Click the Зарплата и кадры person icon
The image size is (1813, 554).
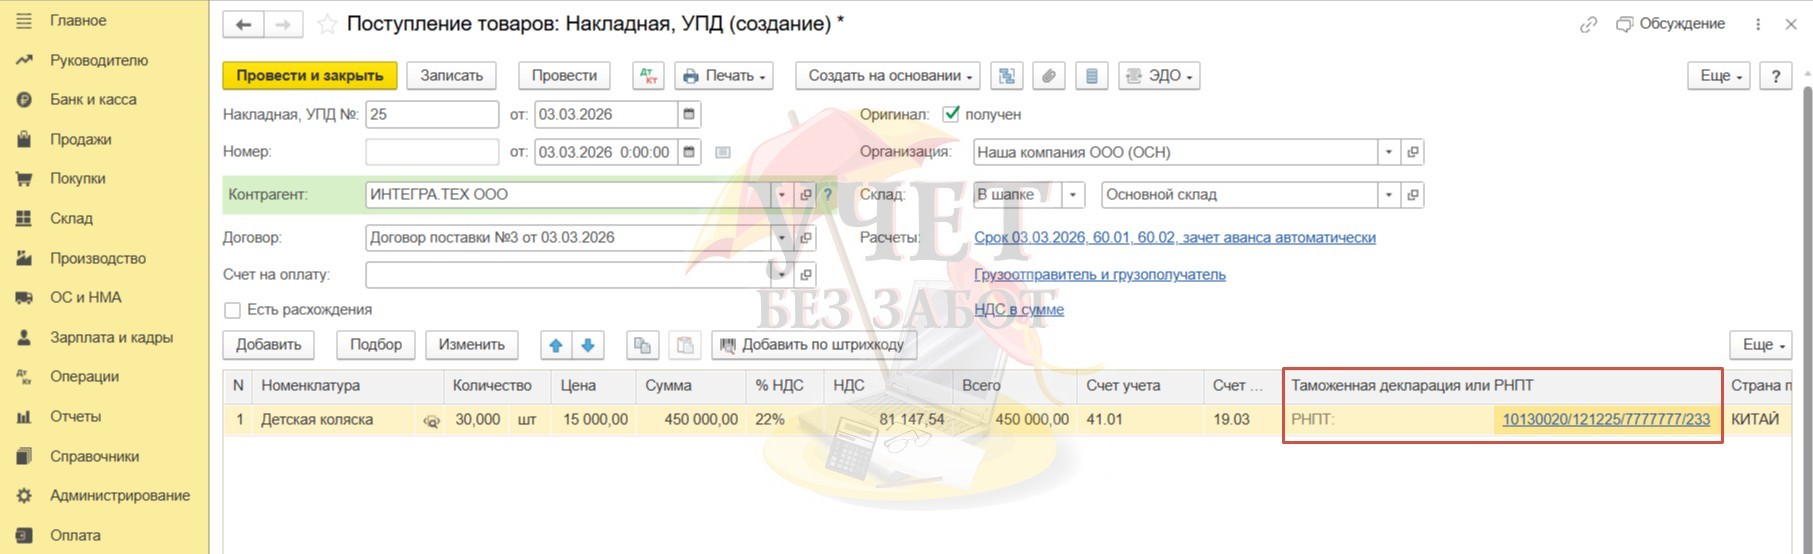click(24, 337)
